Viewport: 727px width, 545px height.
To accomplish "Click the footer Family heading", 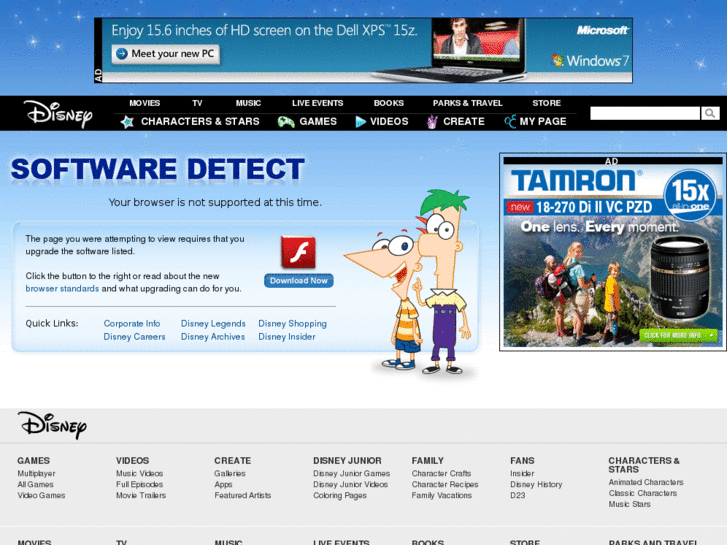I will [x=427, y=461].
